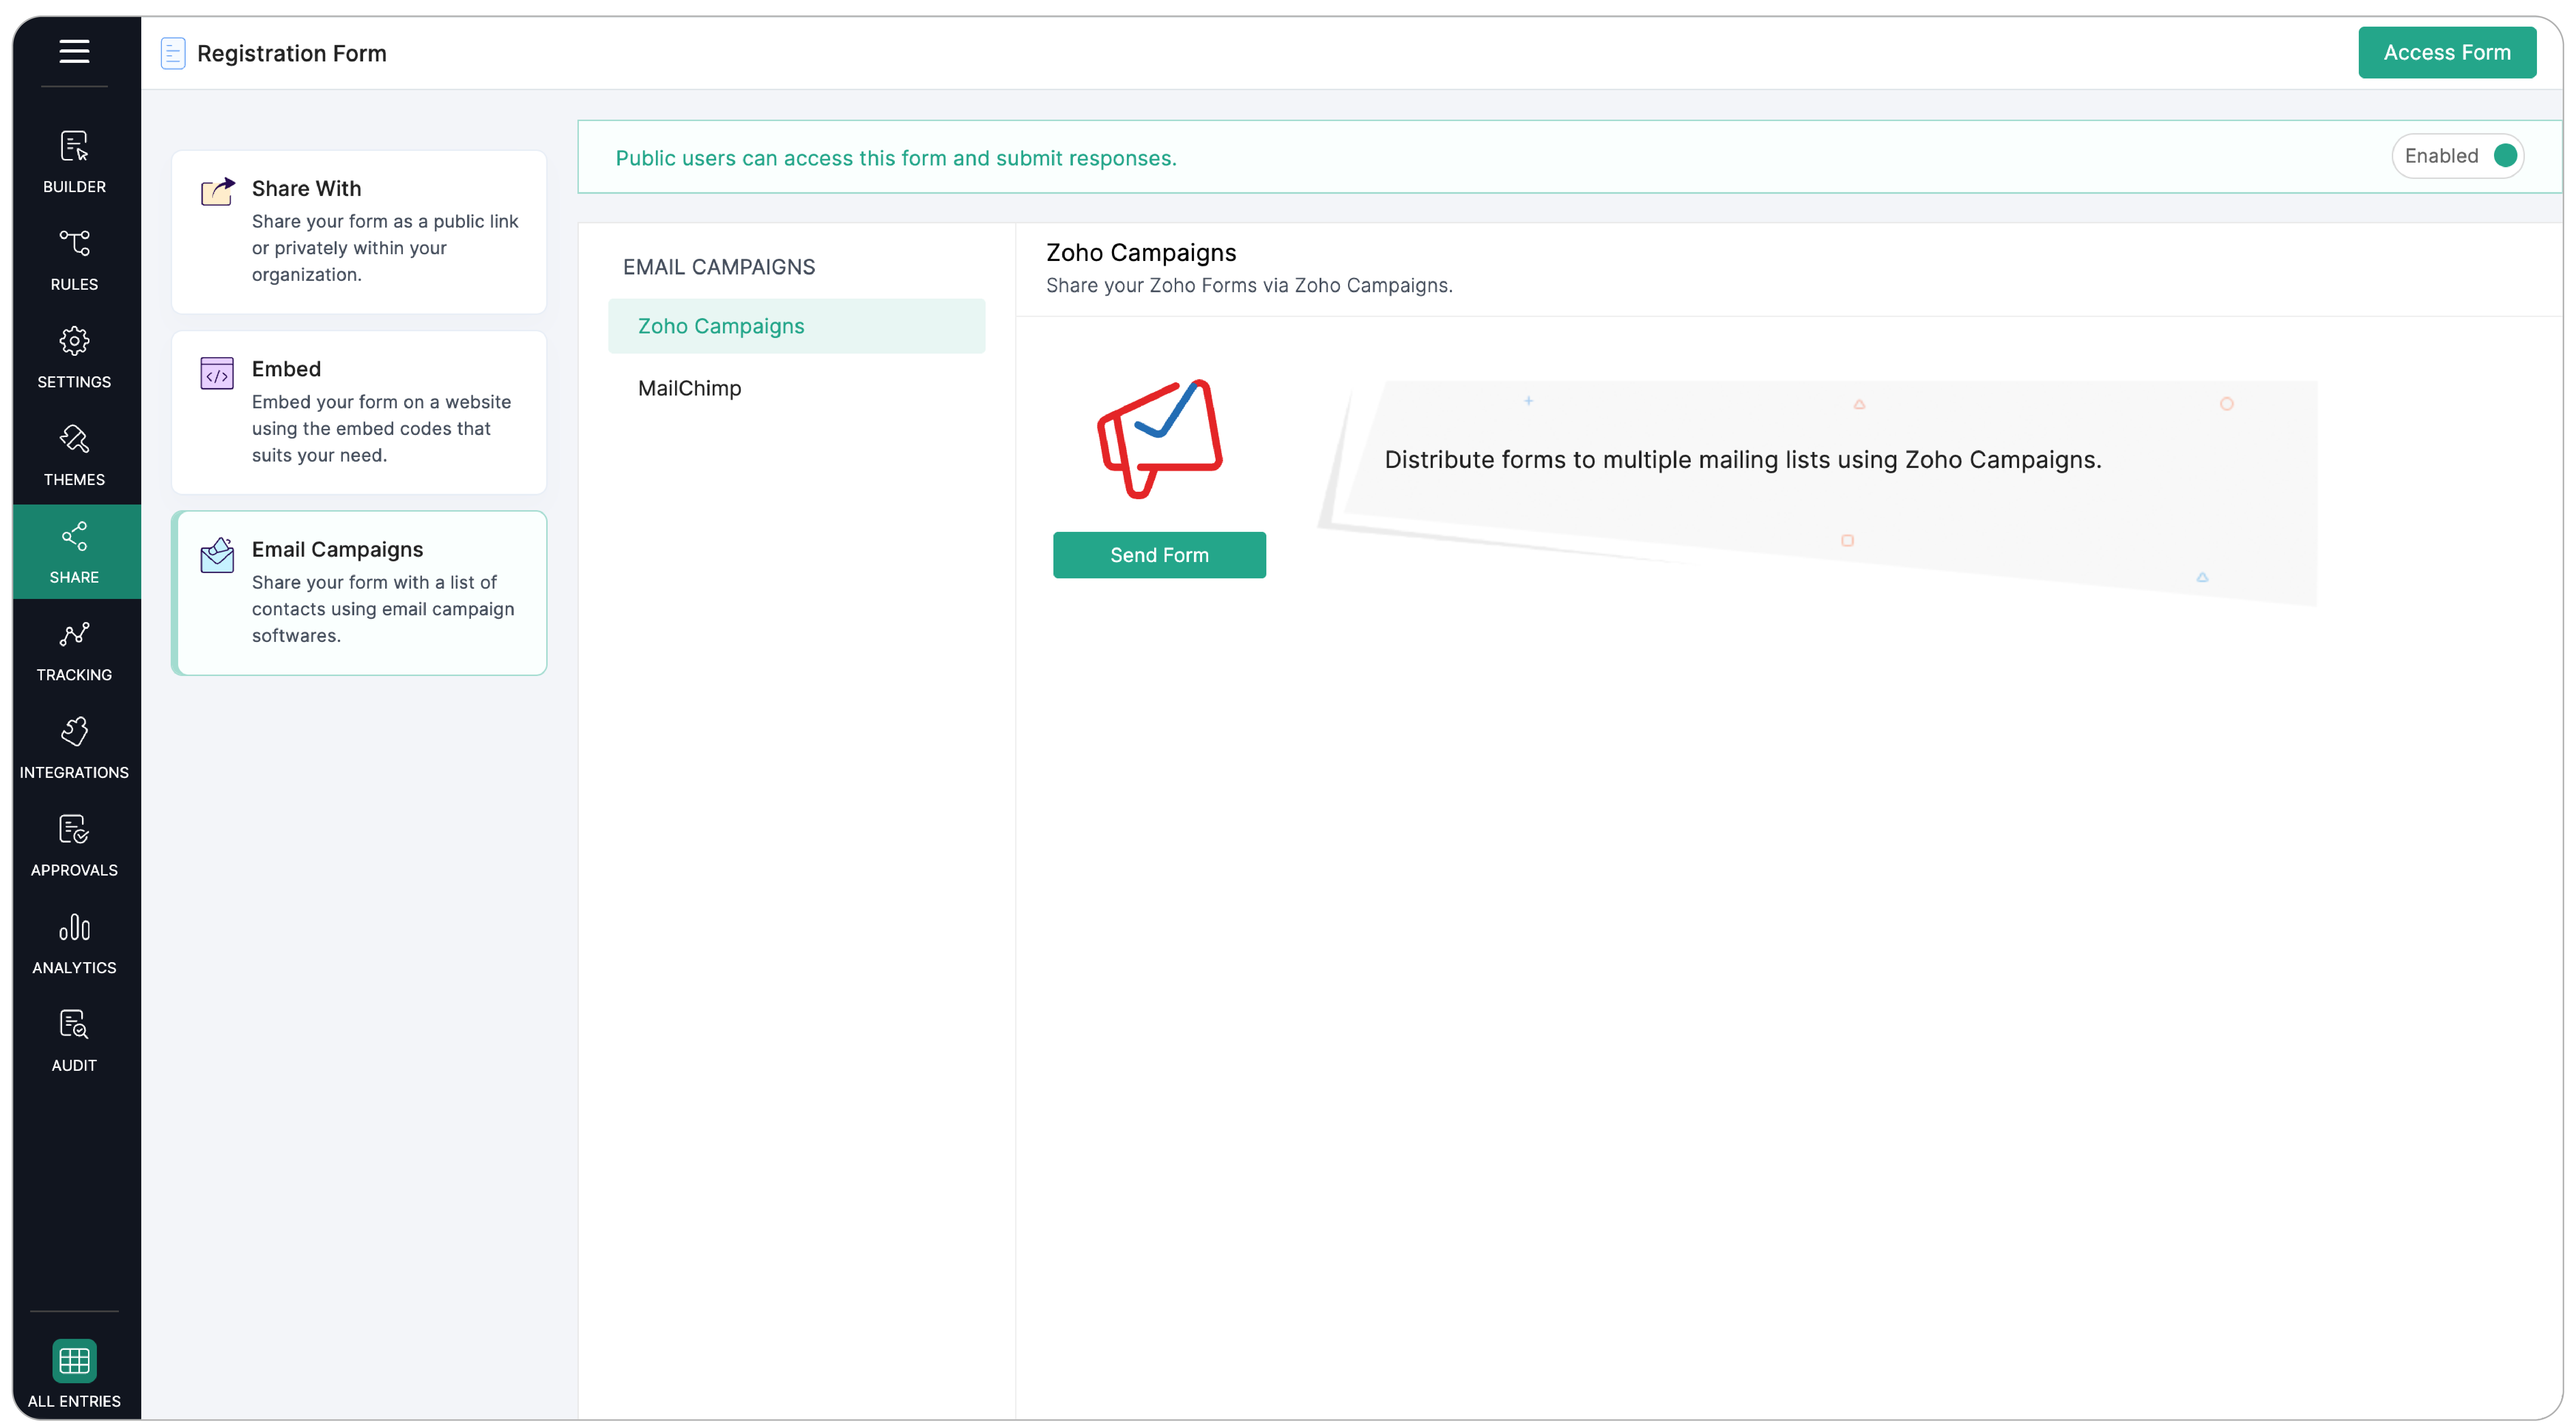Toggle the Enabled public access switch

click(x=2459, y=156)
